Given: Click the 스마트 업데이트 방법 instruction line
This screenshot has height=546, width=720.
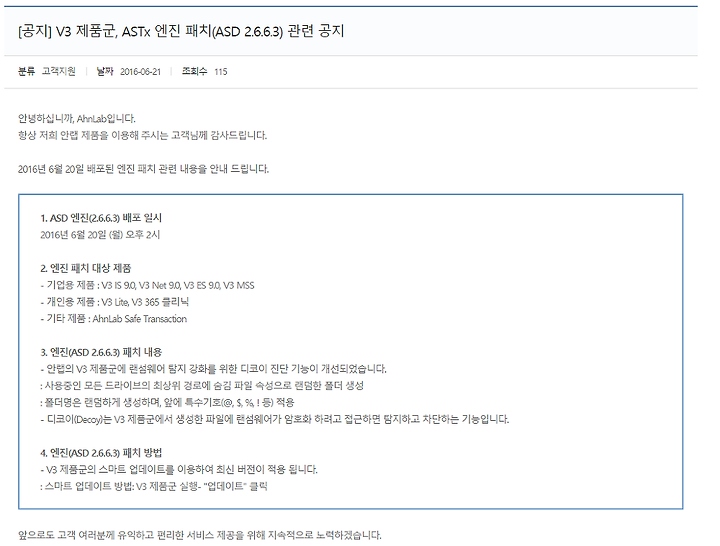Looking at the screenshot, I should (154, 486).
